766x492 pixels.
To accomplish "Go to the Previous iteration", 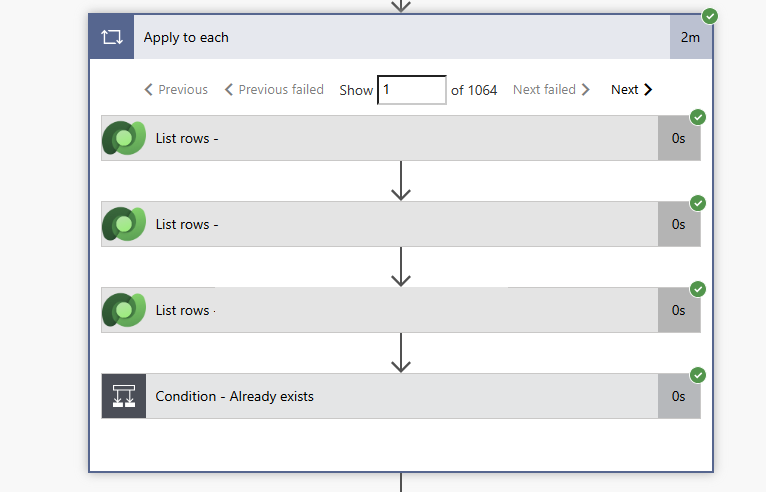I will pyautogui.click(x=176, y=90).
